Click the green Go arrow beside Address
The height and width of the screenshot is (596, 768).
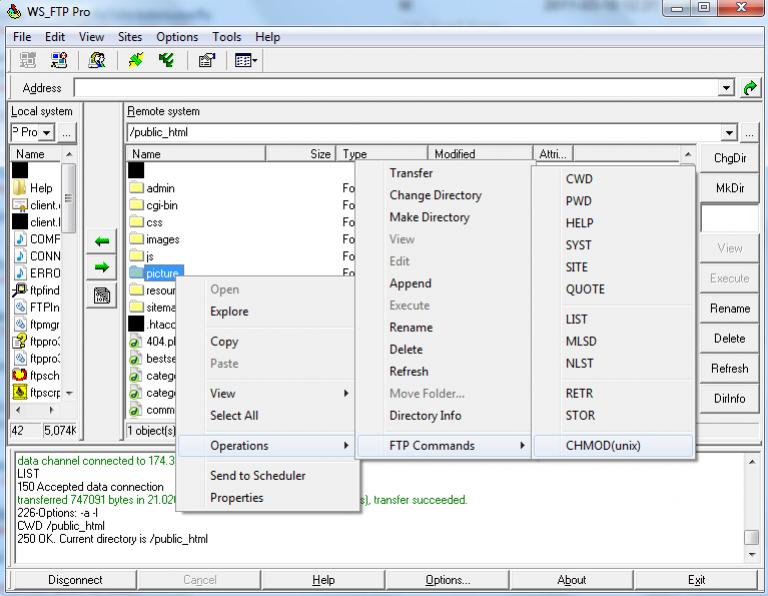[750, 89]
